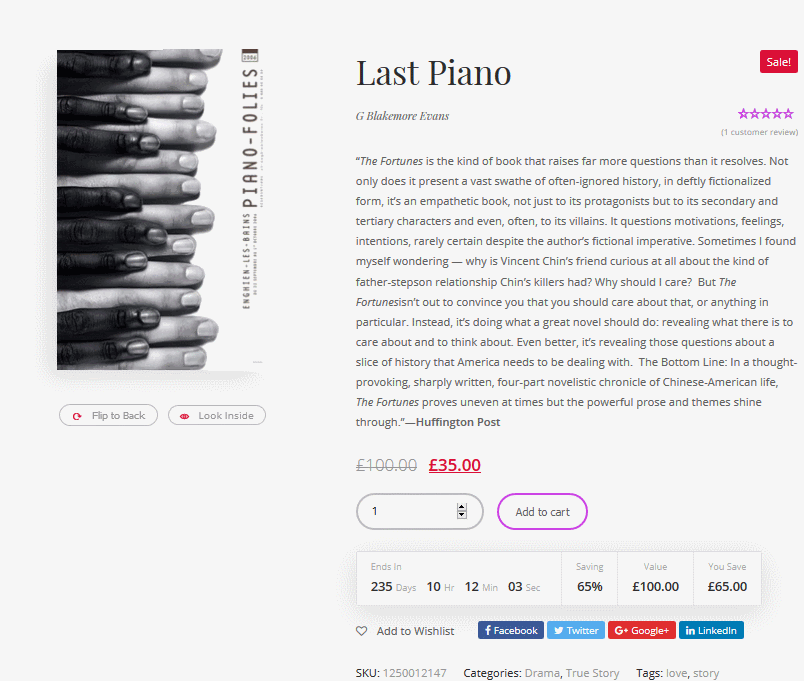This screenshot has width=804, height=681.
Task: Share the book on Facebook
Action: [511, 630]
